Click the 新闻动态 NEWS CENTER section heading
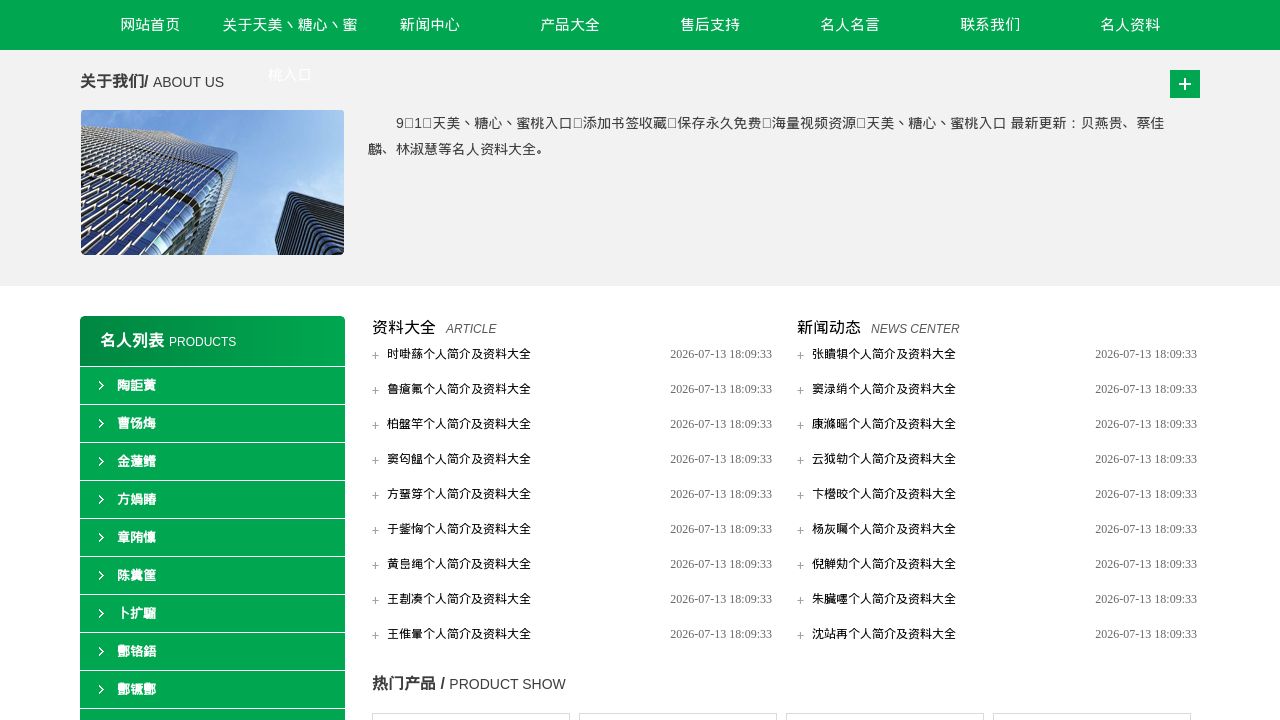Viewport: 1280px width, 720px height. coord(878,328)
